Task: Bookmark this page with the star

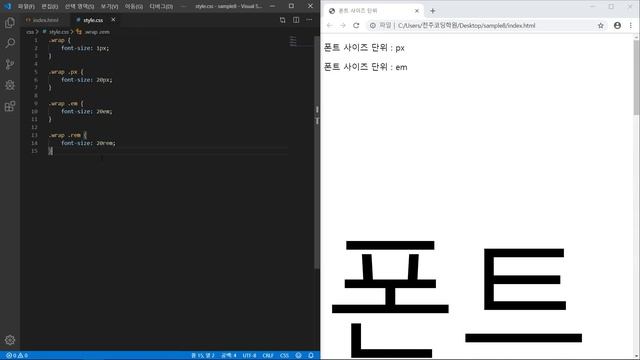Action: (x=600, y=25)
